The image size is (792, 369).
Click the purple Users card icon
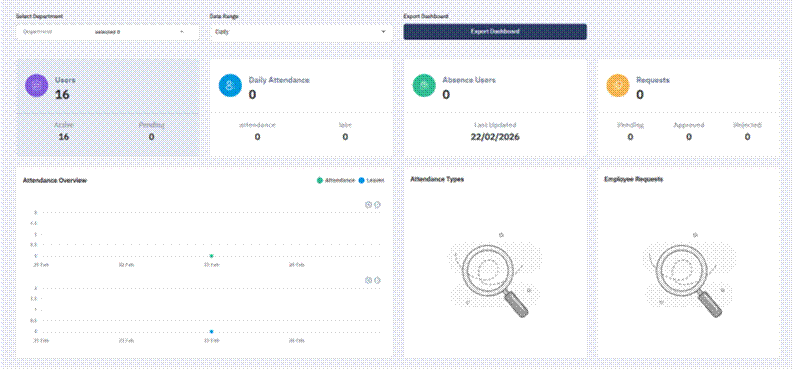pos(36,85)
